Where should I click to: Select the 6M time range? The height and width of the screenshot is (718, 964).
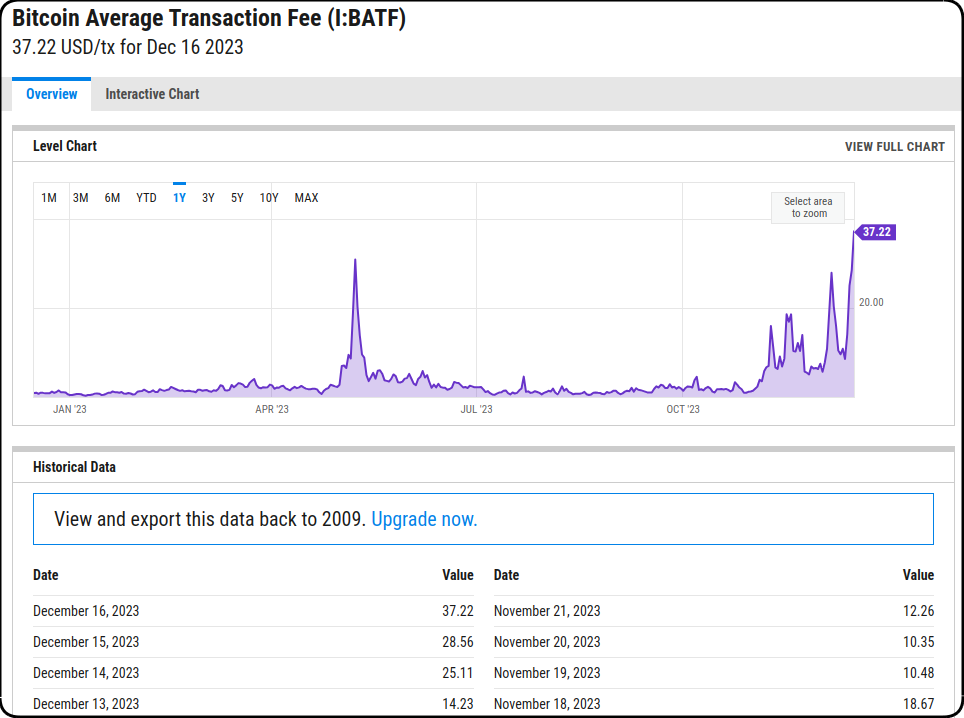pos(112,198)
